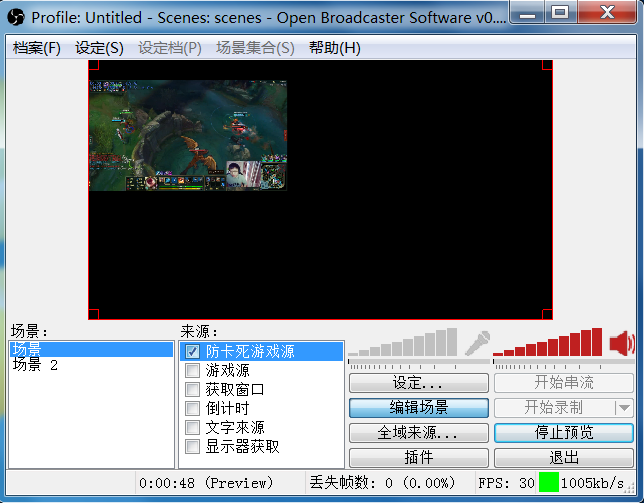644x503 pixels.
Task: Expand the 开始录制 dropdown arrow
Action: point(624,408)
